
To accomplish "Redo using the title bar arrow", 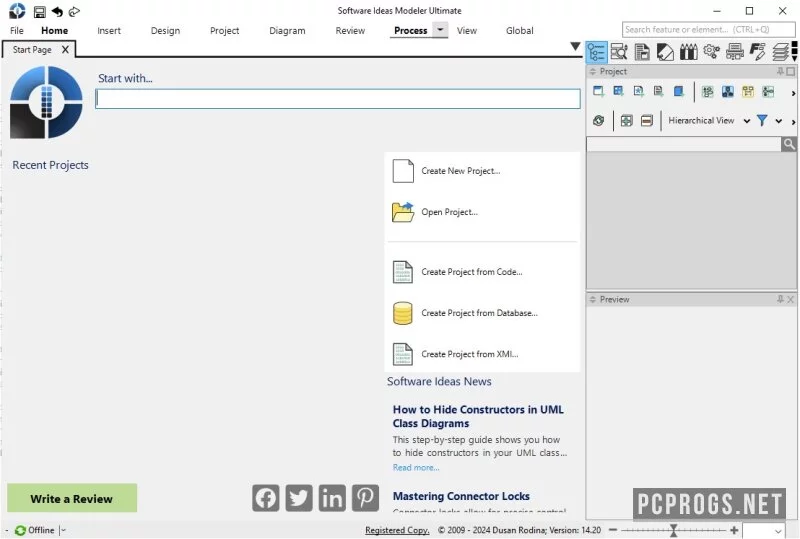I will [x=74, y=11].
